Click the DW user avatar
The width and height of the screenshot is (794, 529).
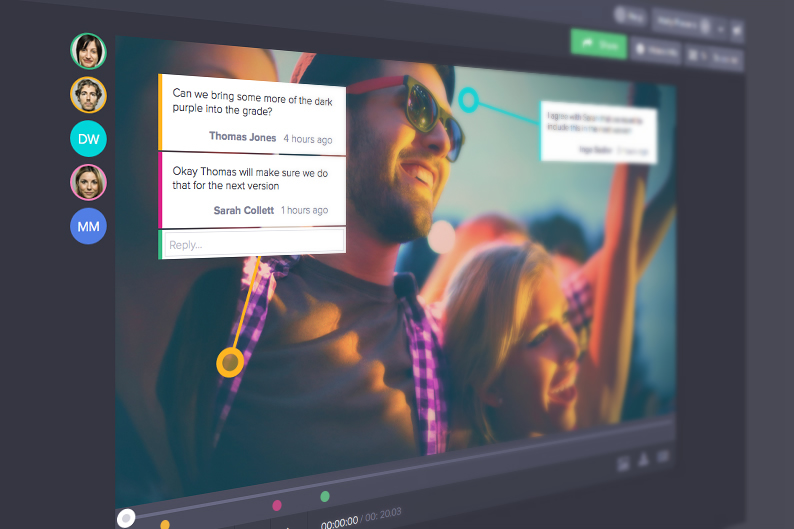click(x=88, y=139)
